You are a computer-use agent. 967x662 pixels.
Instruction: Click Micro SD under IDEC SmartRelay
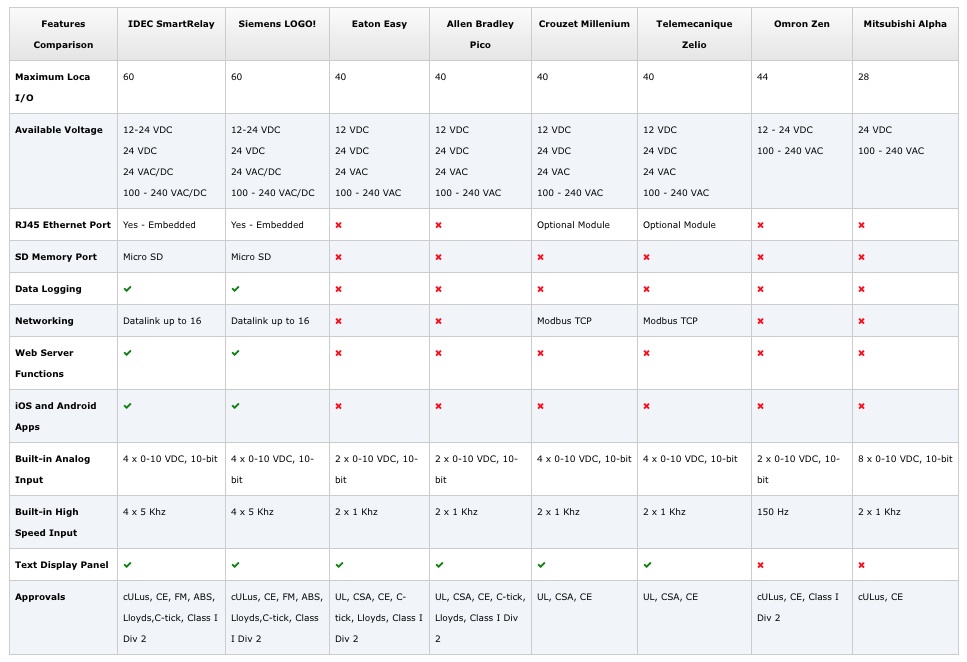[x=142, y=257]
